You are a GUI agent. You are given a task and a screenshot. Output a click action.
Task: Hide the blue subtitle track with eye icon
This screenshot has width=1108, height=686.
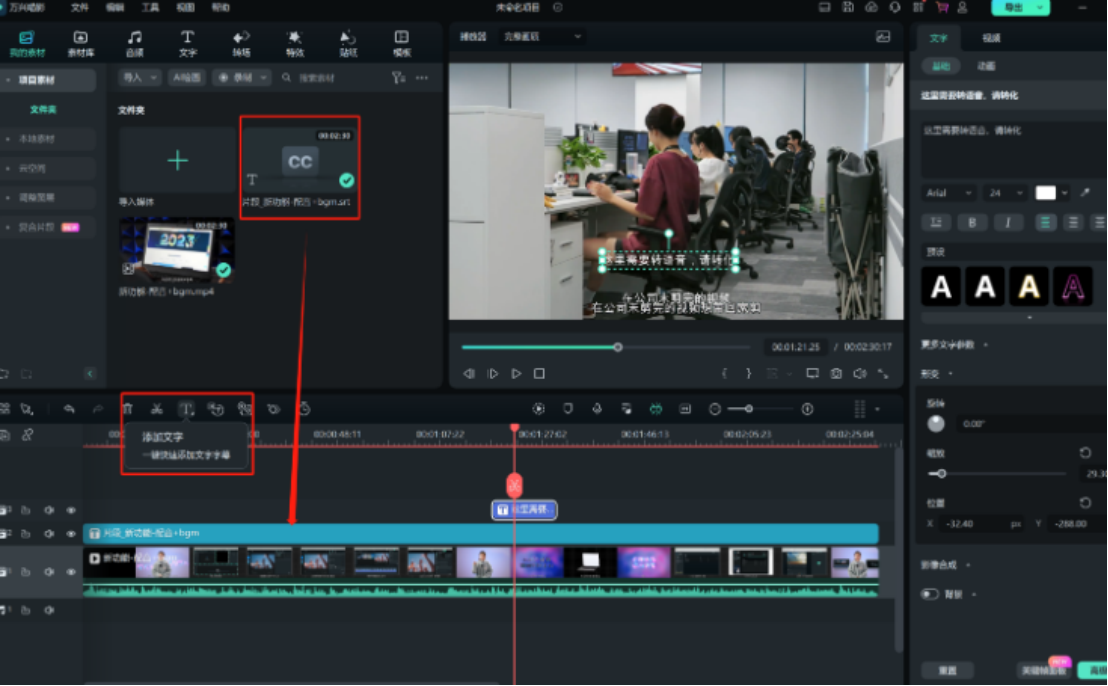[71, 535]
